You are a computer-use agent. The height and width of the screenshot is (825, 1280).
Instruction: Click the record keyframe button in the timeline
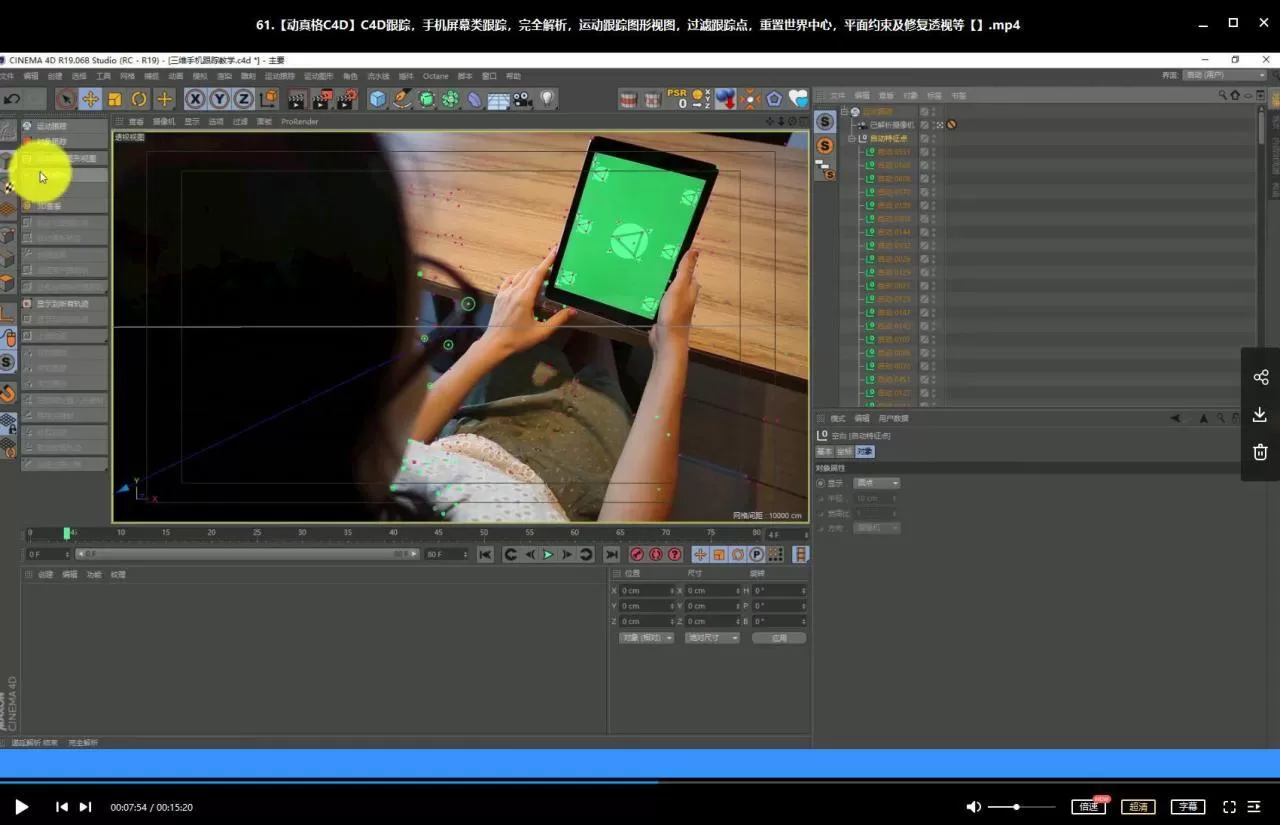click(x=637, y=554)
